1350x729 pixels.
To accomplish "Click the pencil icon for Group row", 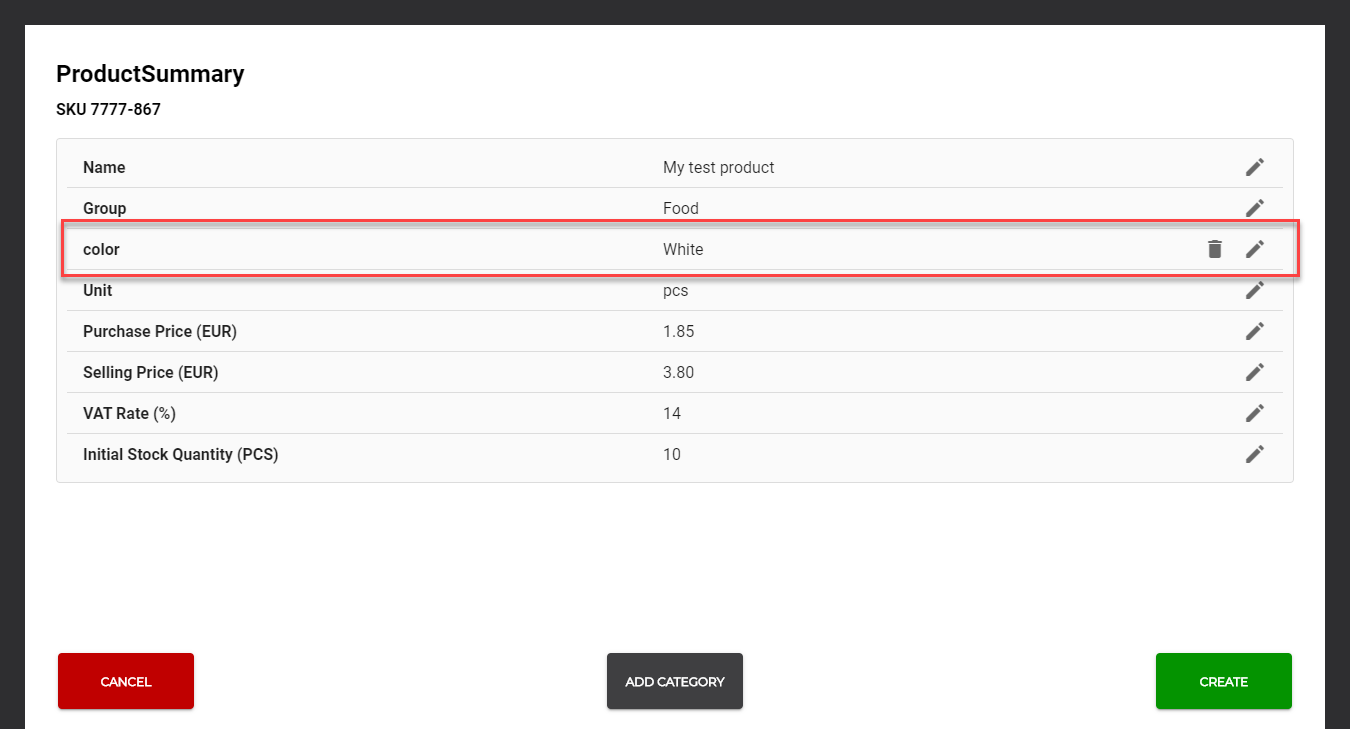I will (1254, 208).
